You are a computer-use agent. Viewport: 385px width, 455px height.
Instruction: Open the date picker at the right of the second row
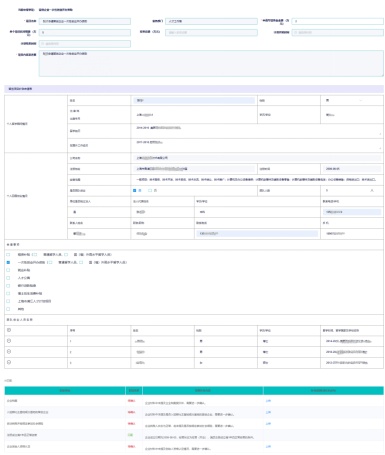click(338, 33)
